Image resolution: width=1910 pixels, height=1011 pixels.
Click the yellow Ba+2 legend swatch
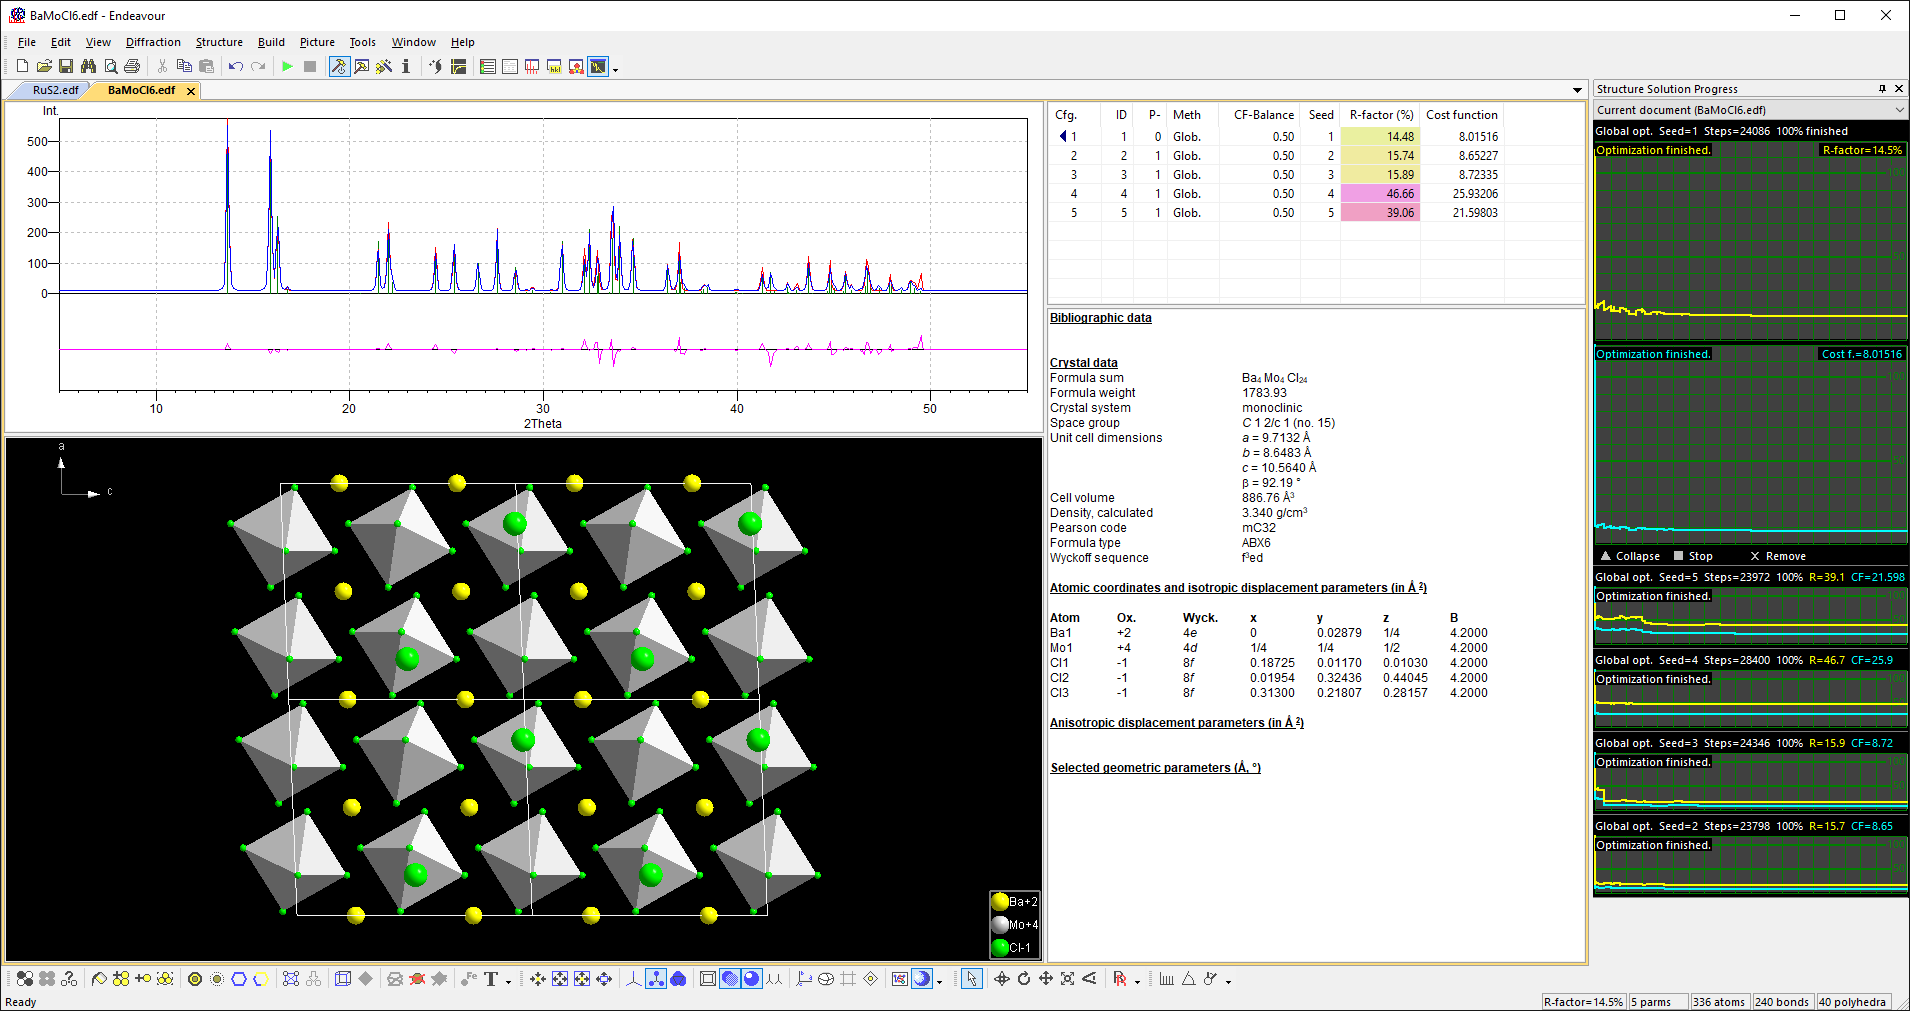(x=999, y=902)
